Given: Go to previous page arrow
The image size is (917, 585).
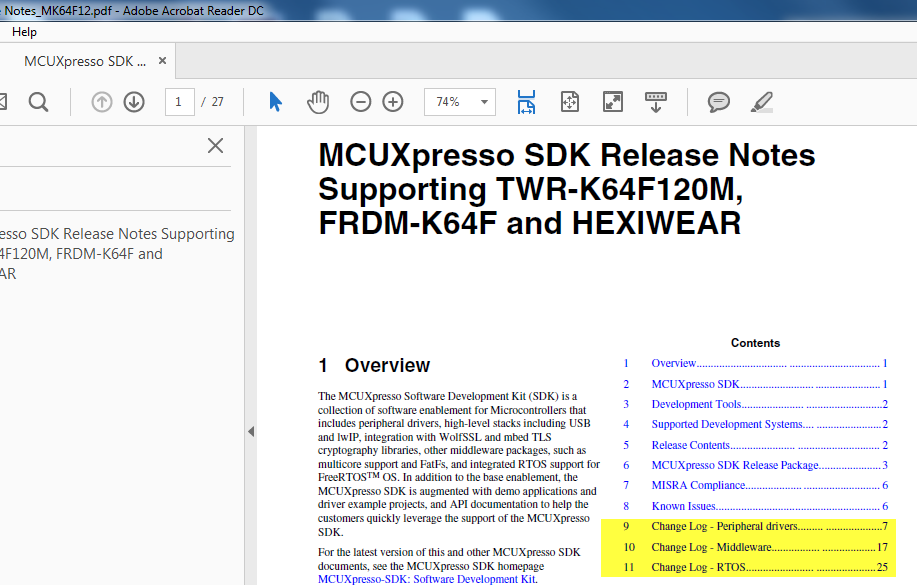Looking at the screenshot, I should pos(102,102).
